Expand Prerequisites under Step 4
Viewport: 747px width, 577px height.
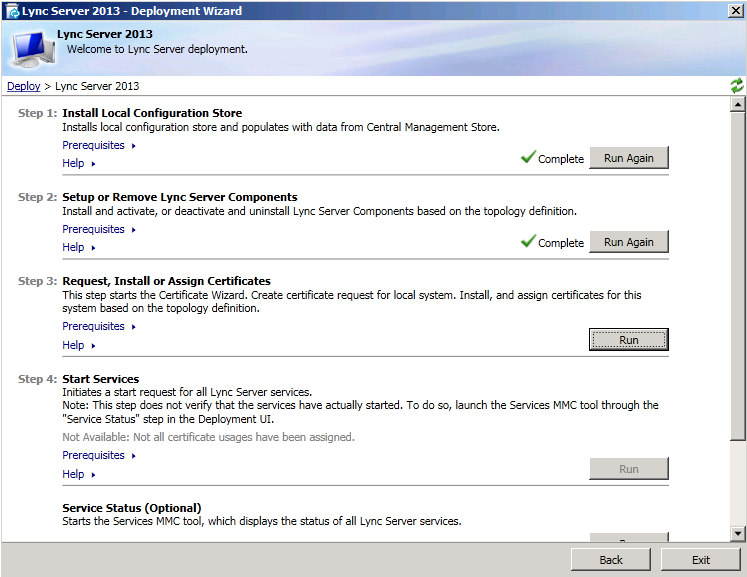pos(99,456)
